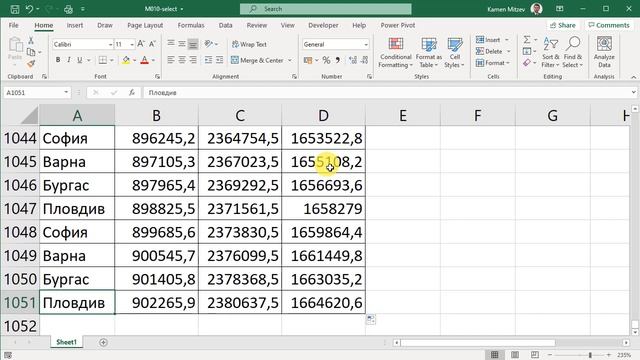The image size is (640, 360).
Task: Decrease decimal places
Action: click(x=364, y=60)
